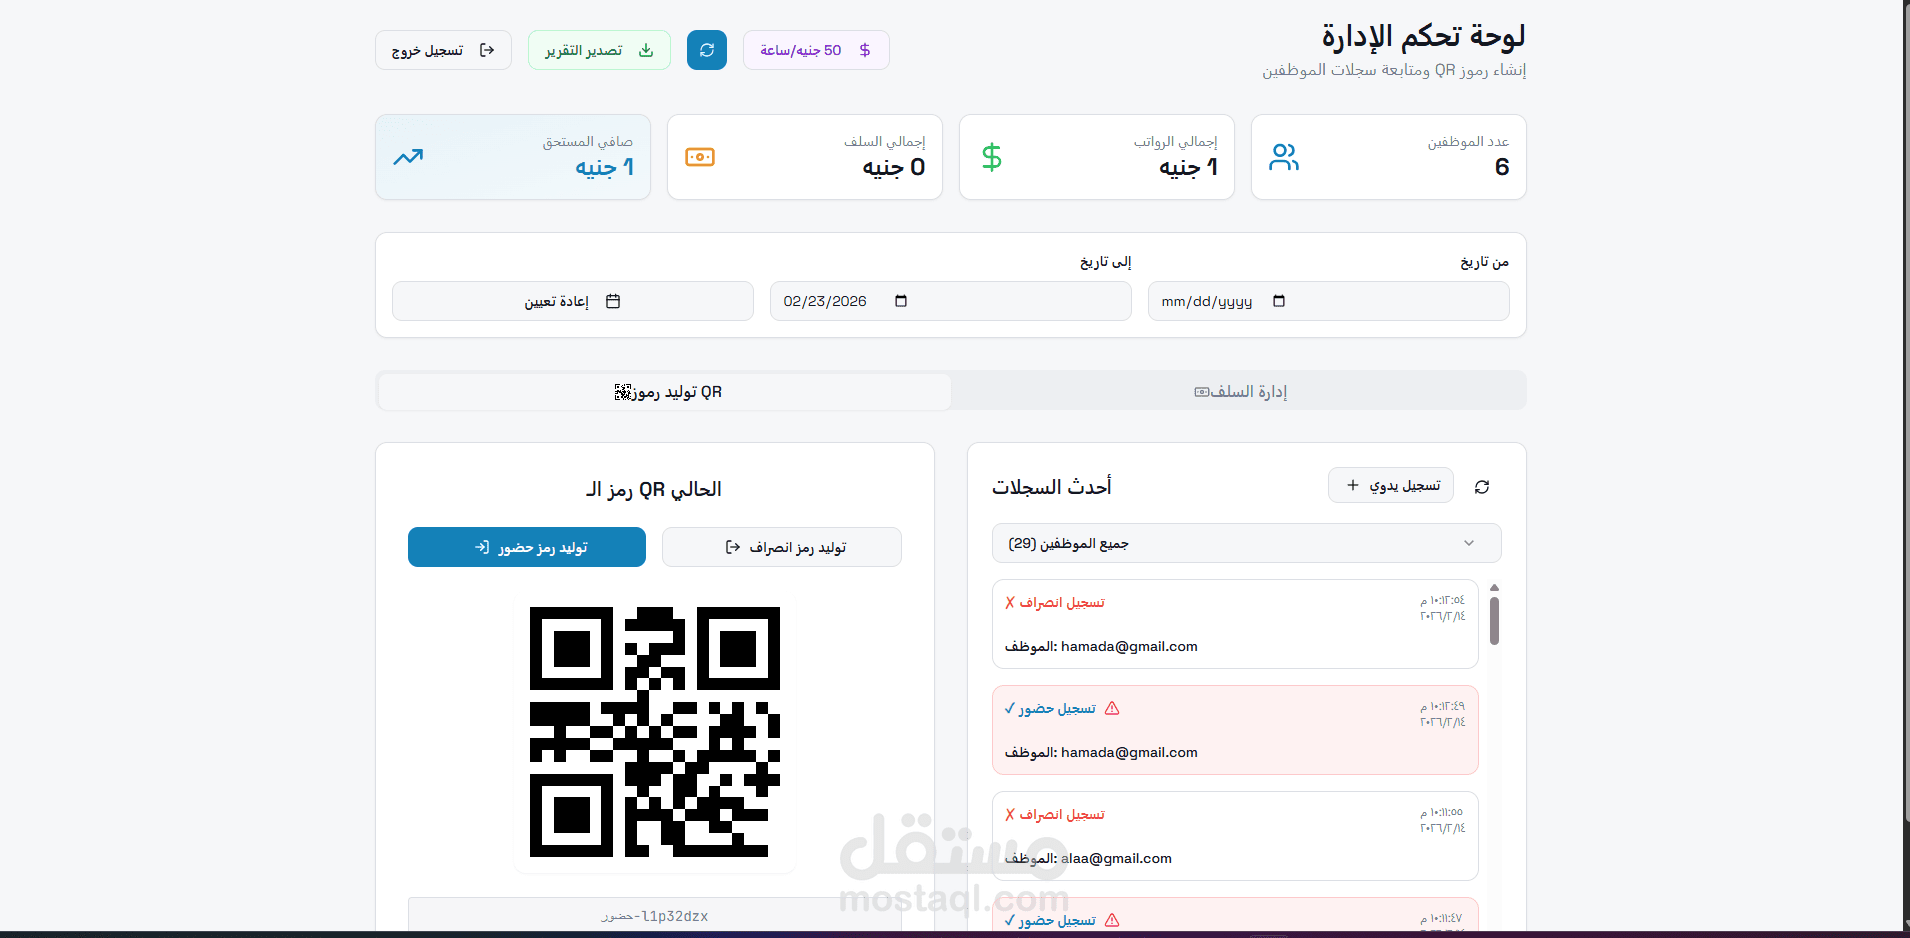Viewport: 1910px width, 938px height.
Task: Open calendar picker for من تاريخ
Action: pyautogui.click(x=1279, y=301)
